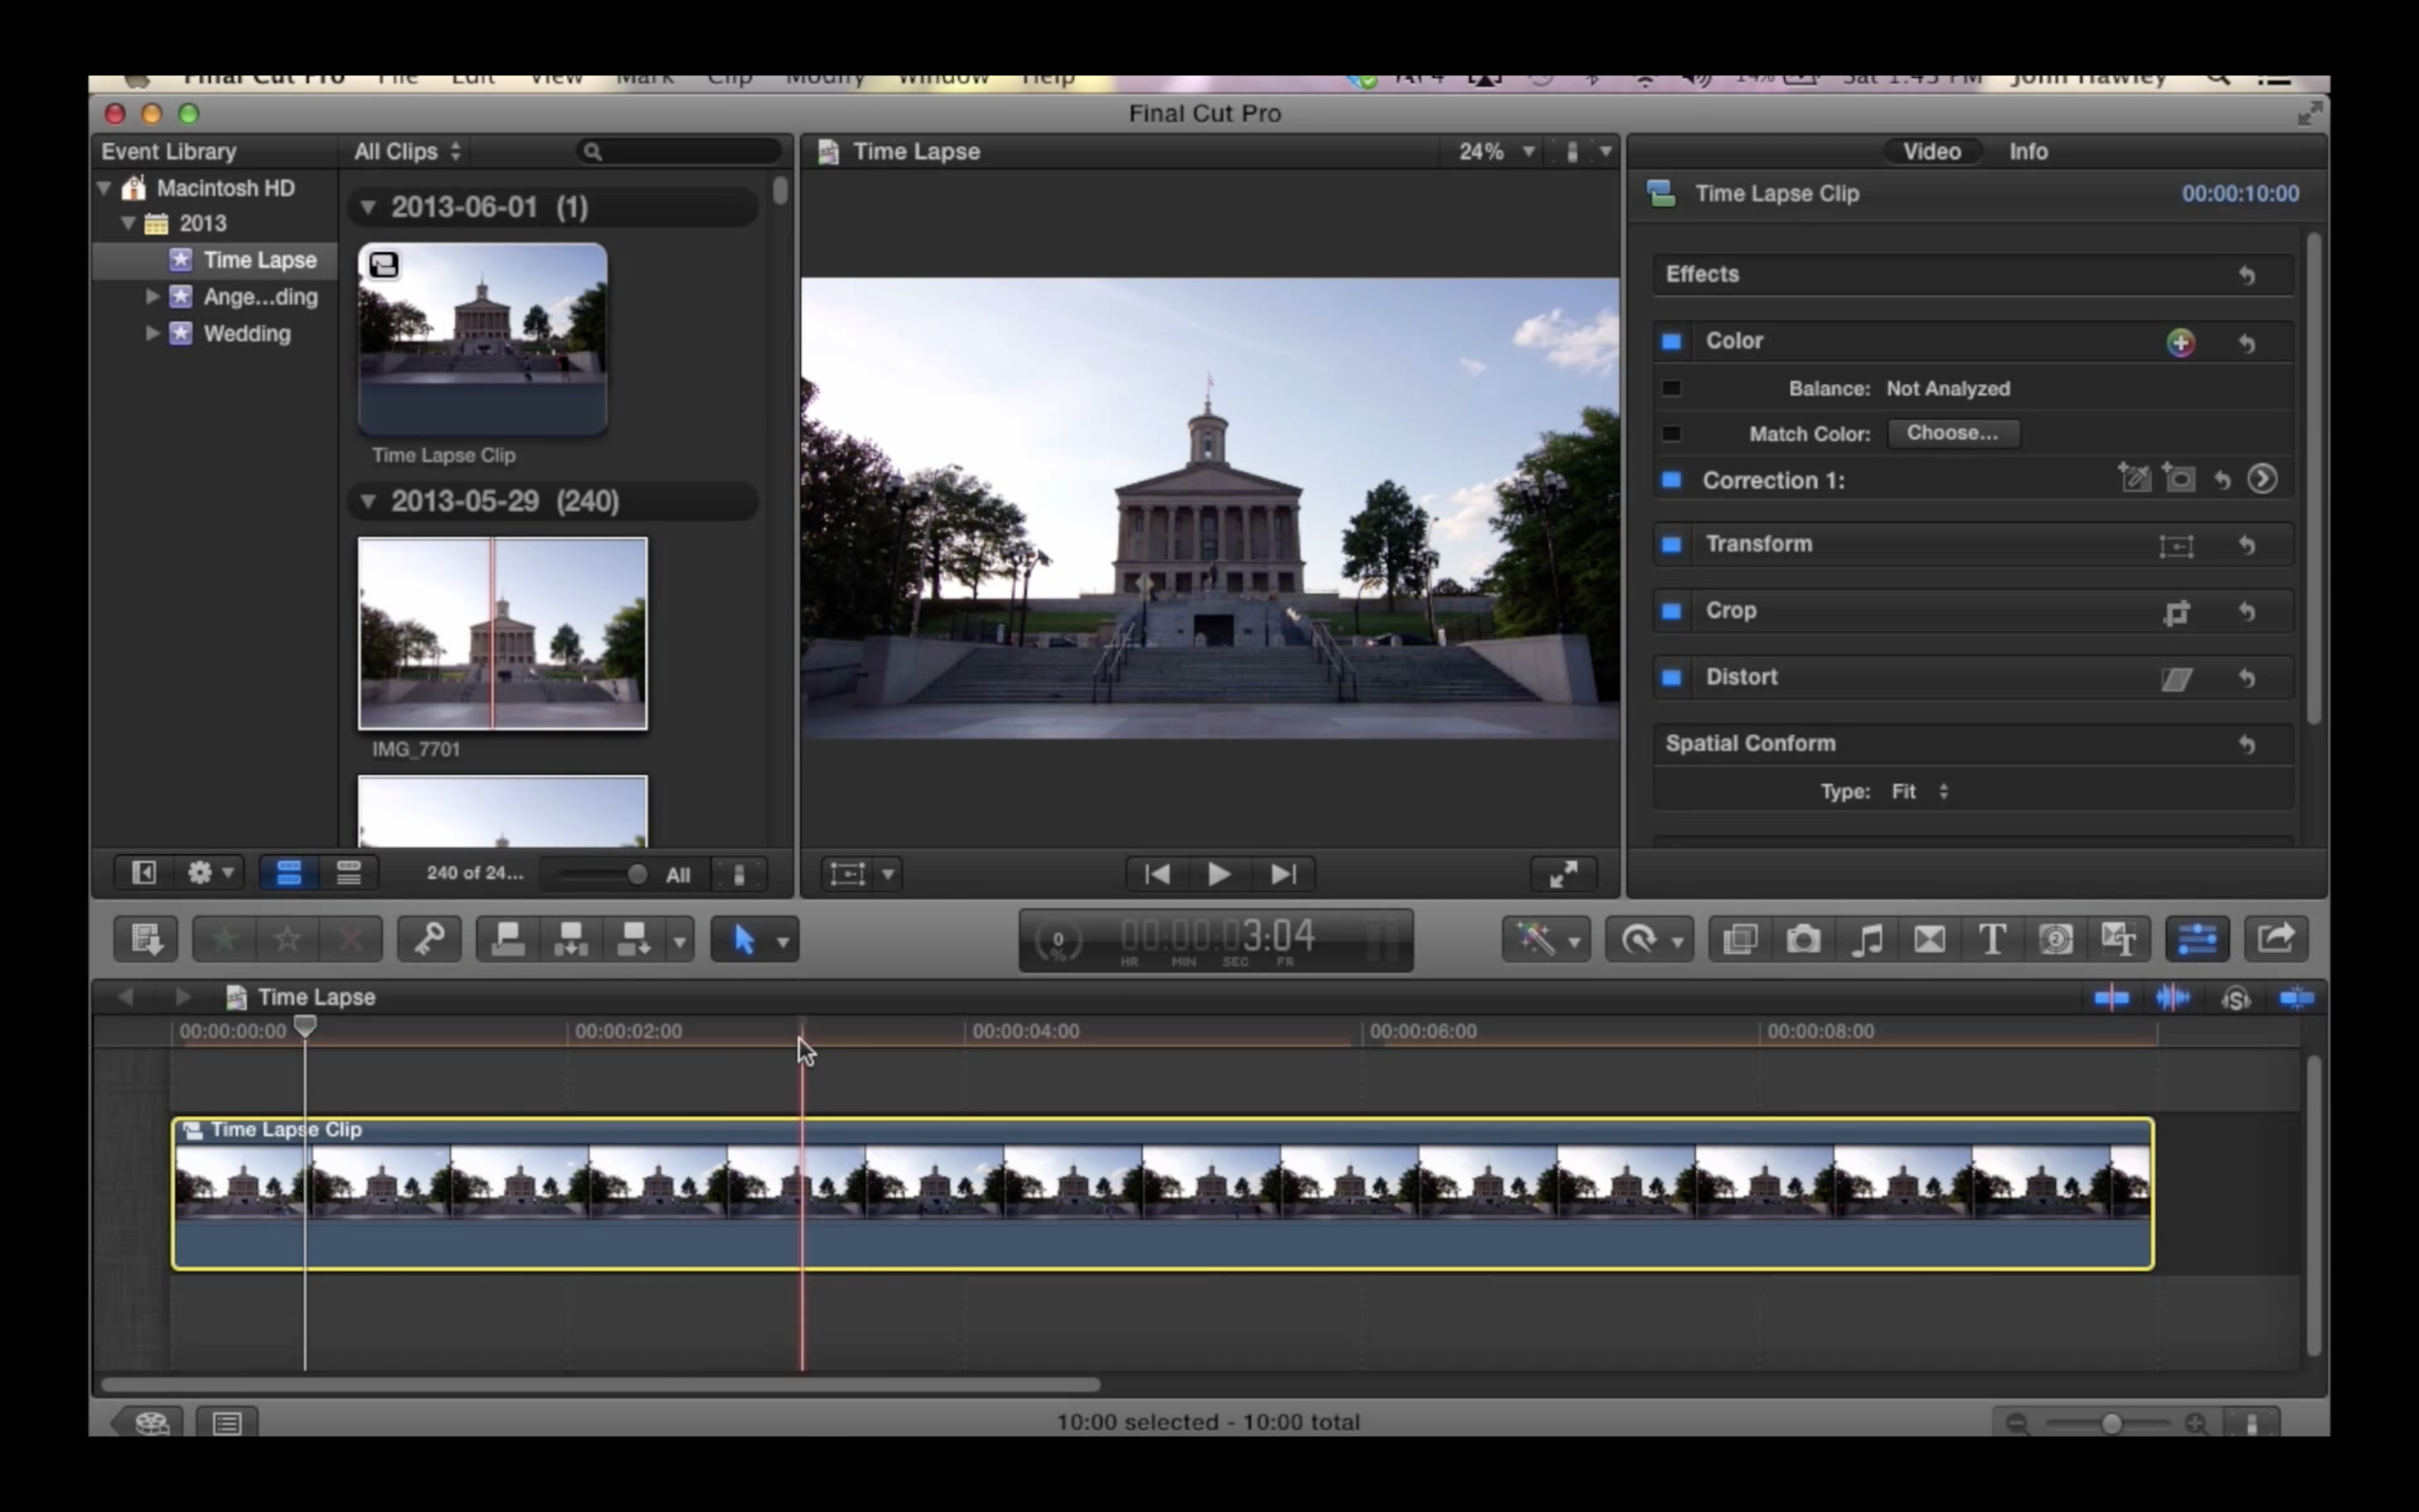Play the viewer video
2419x1512 pixels.
click(x=1219, y=874)
